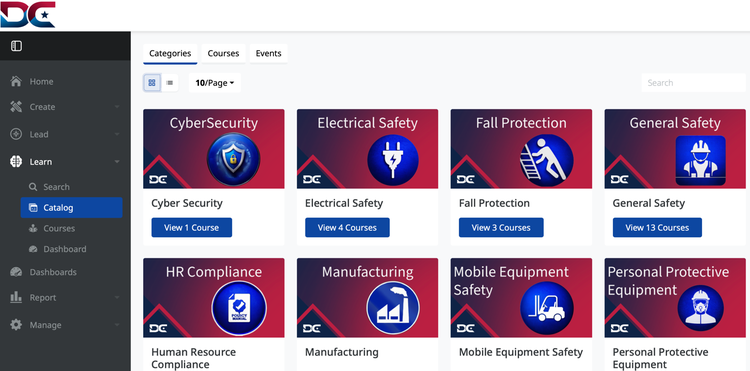Collapse the sidebar using the panel icon

(x=16, y=46)
